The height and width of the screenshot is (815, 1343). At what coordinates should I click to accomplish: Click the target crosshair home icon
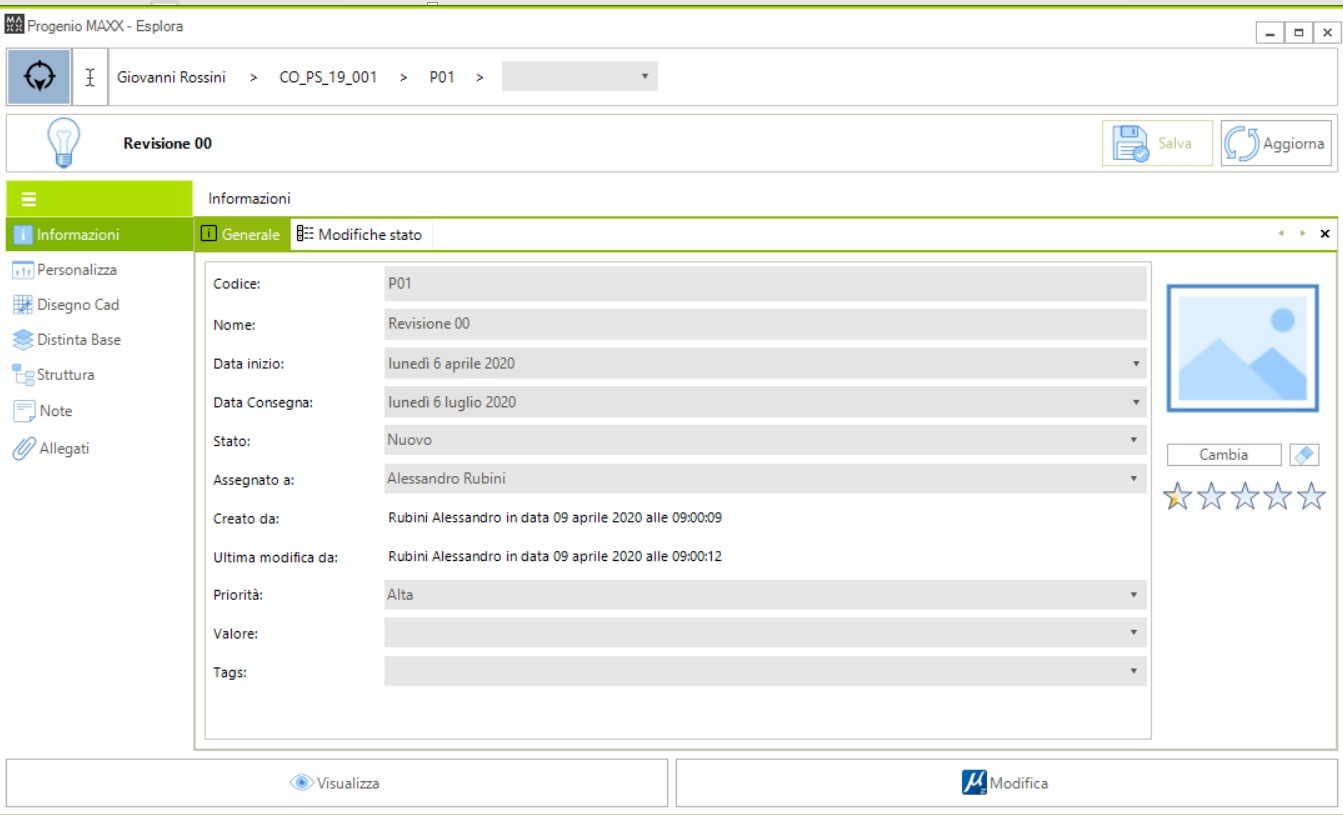[39, 77]
